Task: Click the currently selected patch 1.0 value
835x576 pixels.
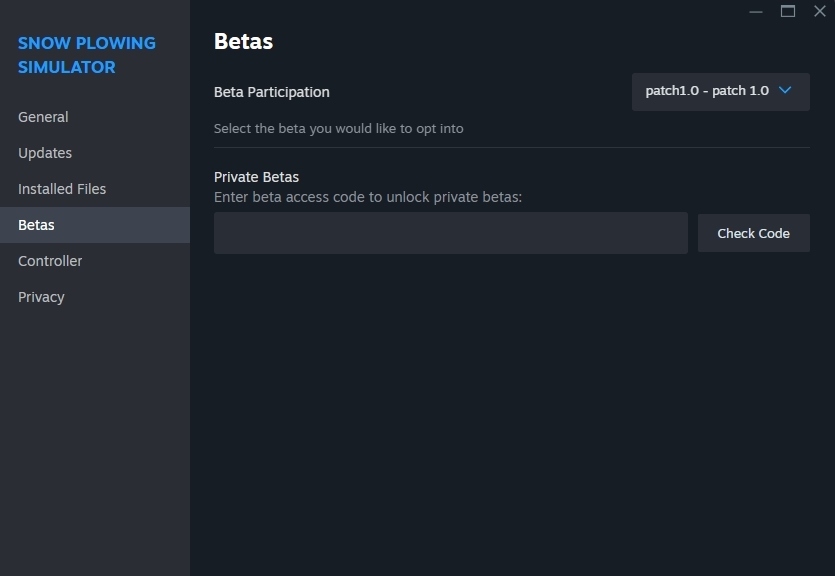Action: pos(707,91)
